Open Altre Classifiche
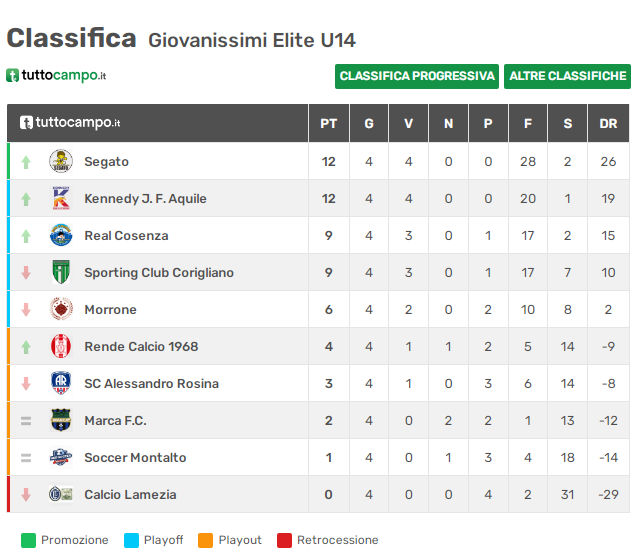Viewport: 636px width, 549px height. 567,76
